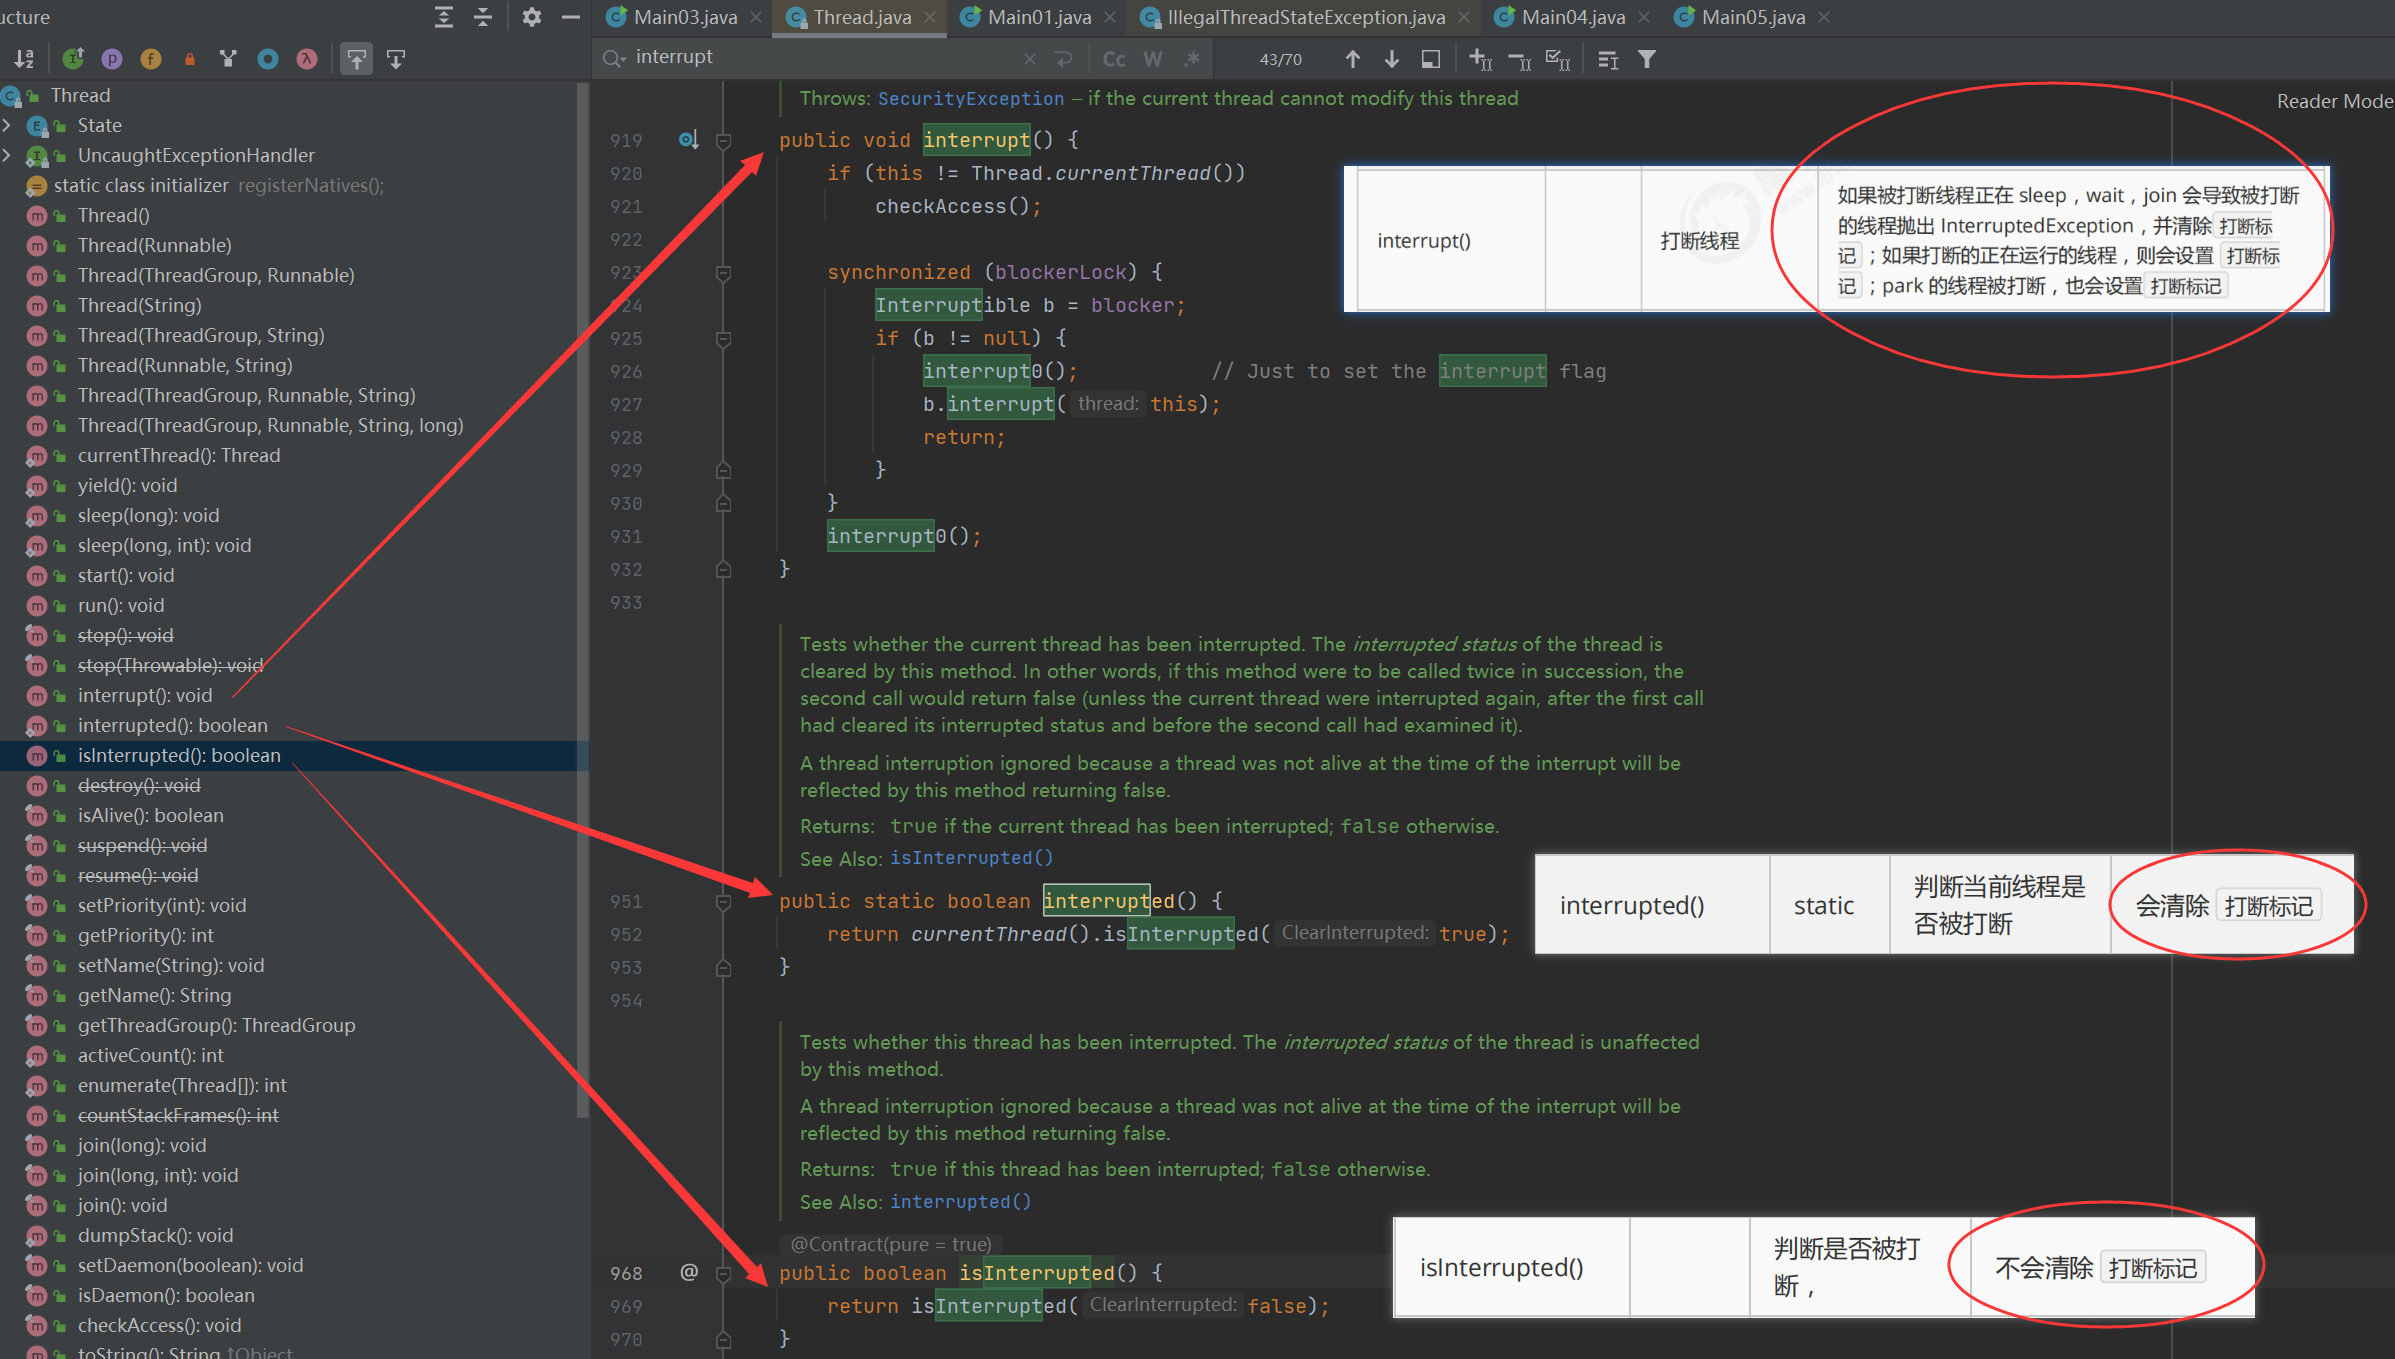Select isInterrupted(): boolean in Structure
Screen dimensions: 2395x1359
point(179,755)
